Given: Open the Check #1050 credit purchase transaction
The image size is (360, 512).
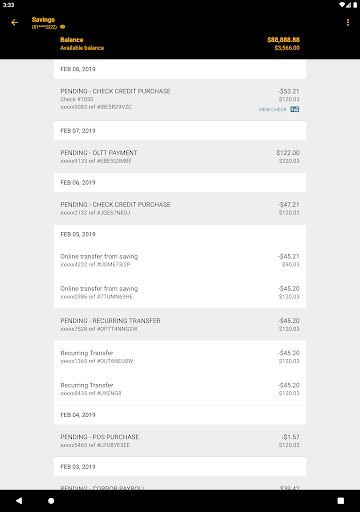Looking at the screenshot, I should point(180,99).
